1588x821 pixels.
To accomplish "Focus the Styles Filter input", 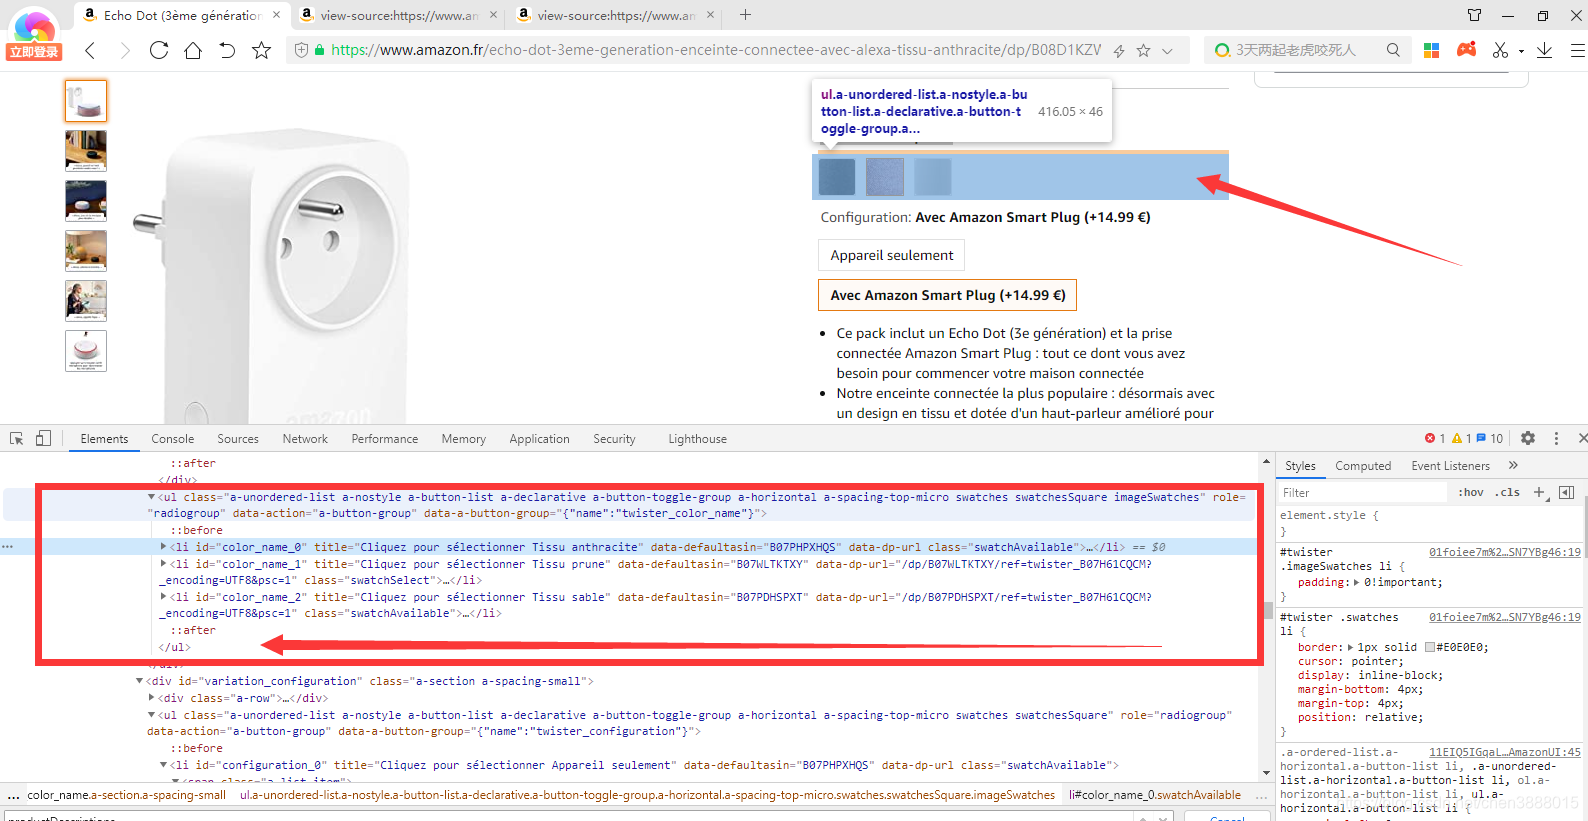I will pos(1362,493).
